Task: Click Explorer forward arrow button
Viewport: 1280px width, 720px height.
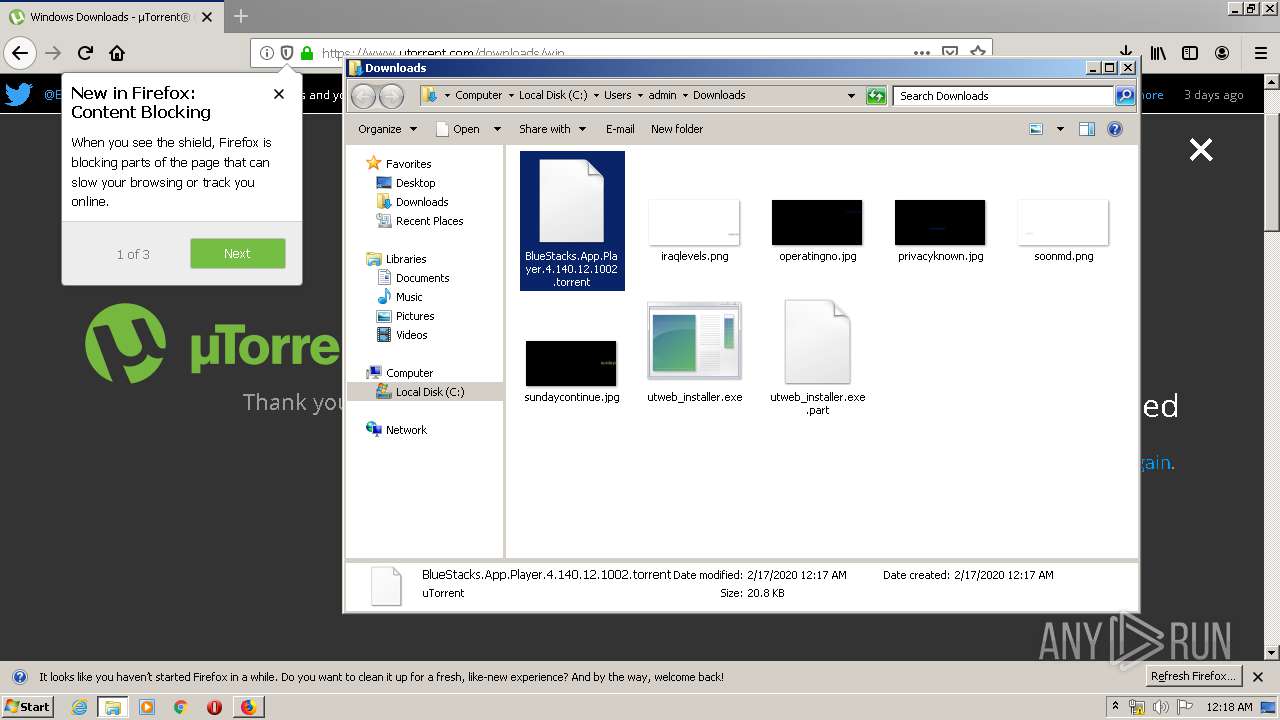Action: (x=391, y=96)
